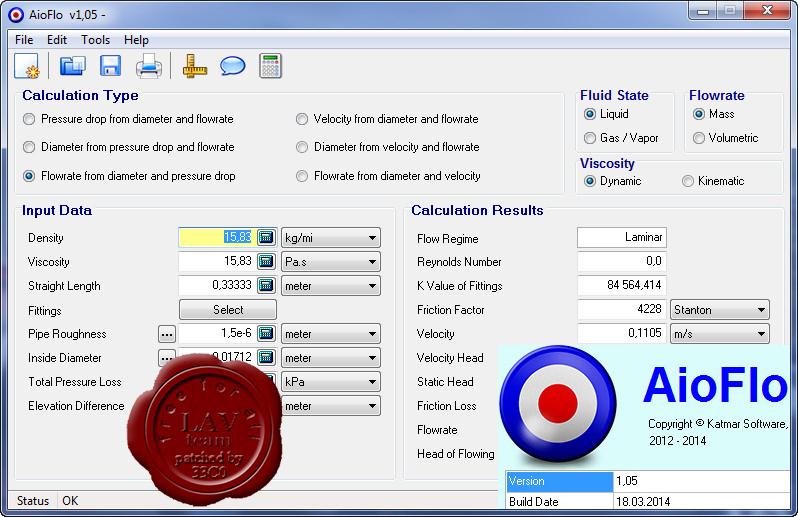Click the Reynolds Number result value
Image resolution: width=798 pixels, height=517 pixels.
click(622, 261)
